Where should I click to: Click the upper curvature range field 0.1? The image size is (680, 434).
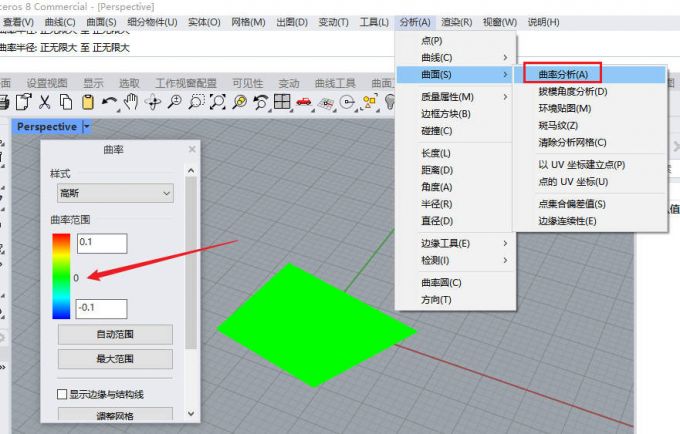(x=101, y=243)
